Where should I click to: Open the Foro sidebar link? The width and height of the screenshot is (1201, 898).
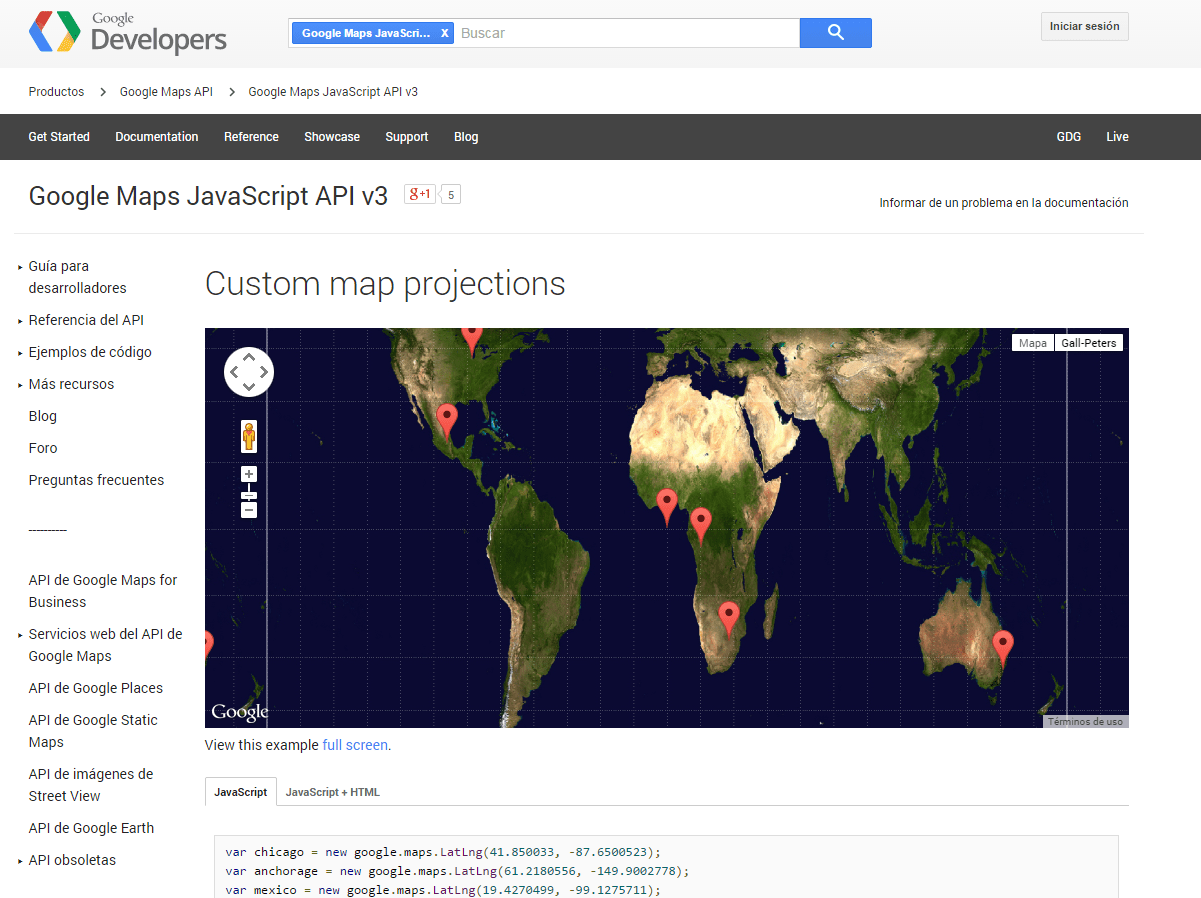click(x=43, y=448)
